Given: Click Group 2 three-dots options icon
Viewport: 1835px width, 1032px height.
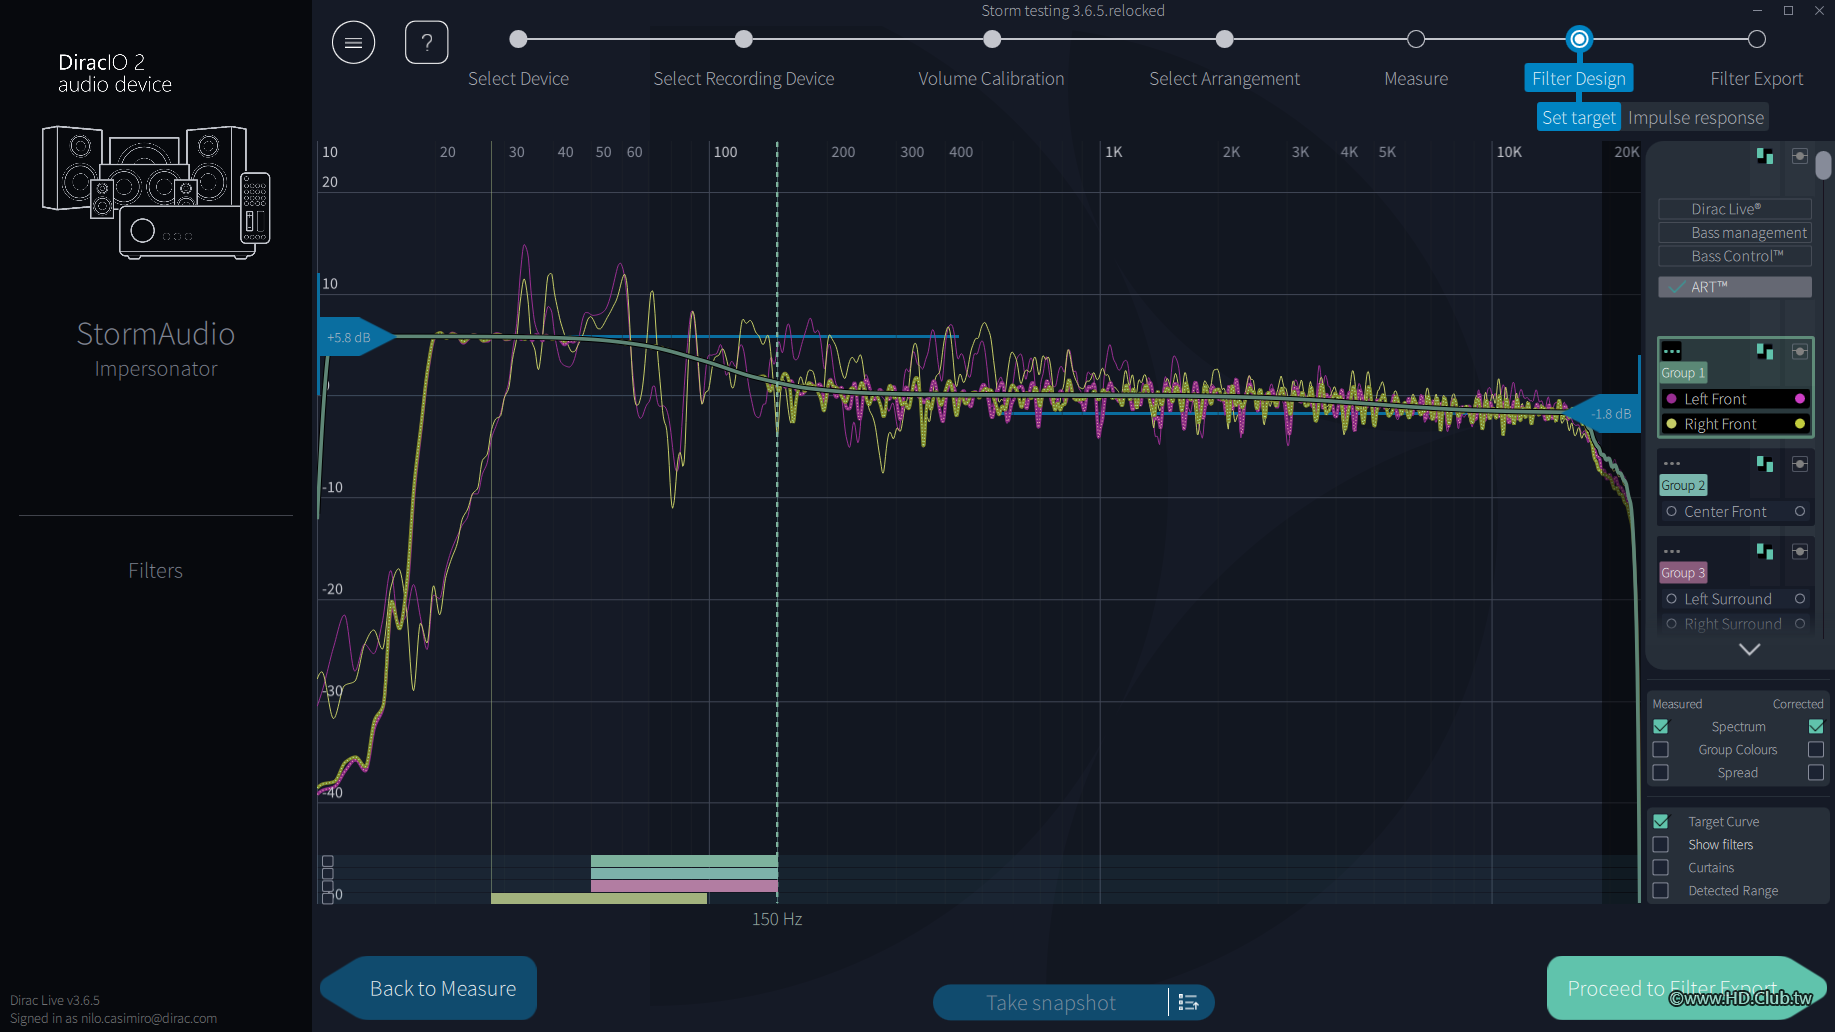Looking at the screenshot, I should [1671, 464].
